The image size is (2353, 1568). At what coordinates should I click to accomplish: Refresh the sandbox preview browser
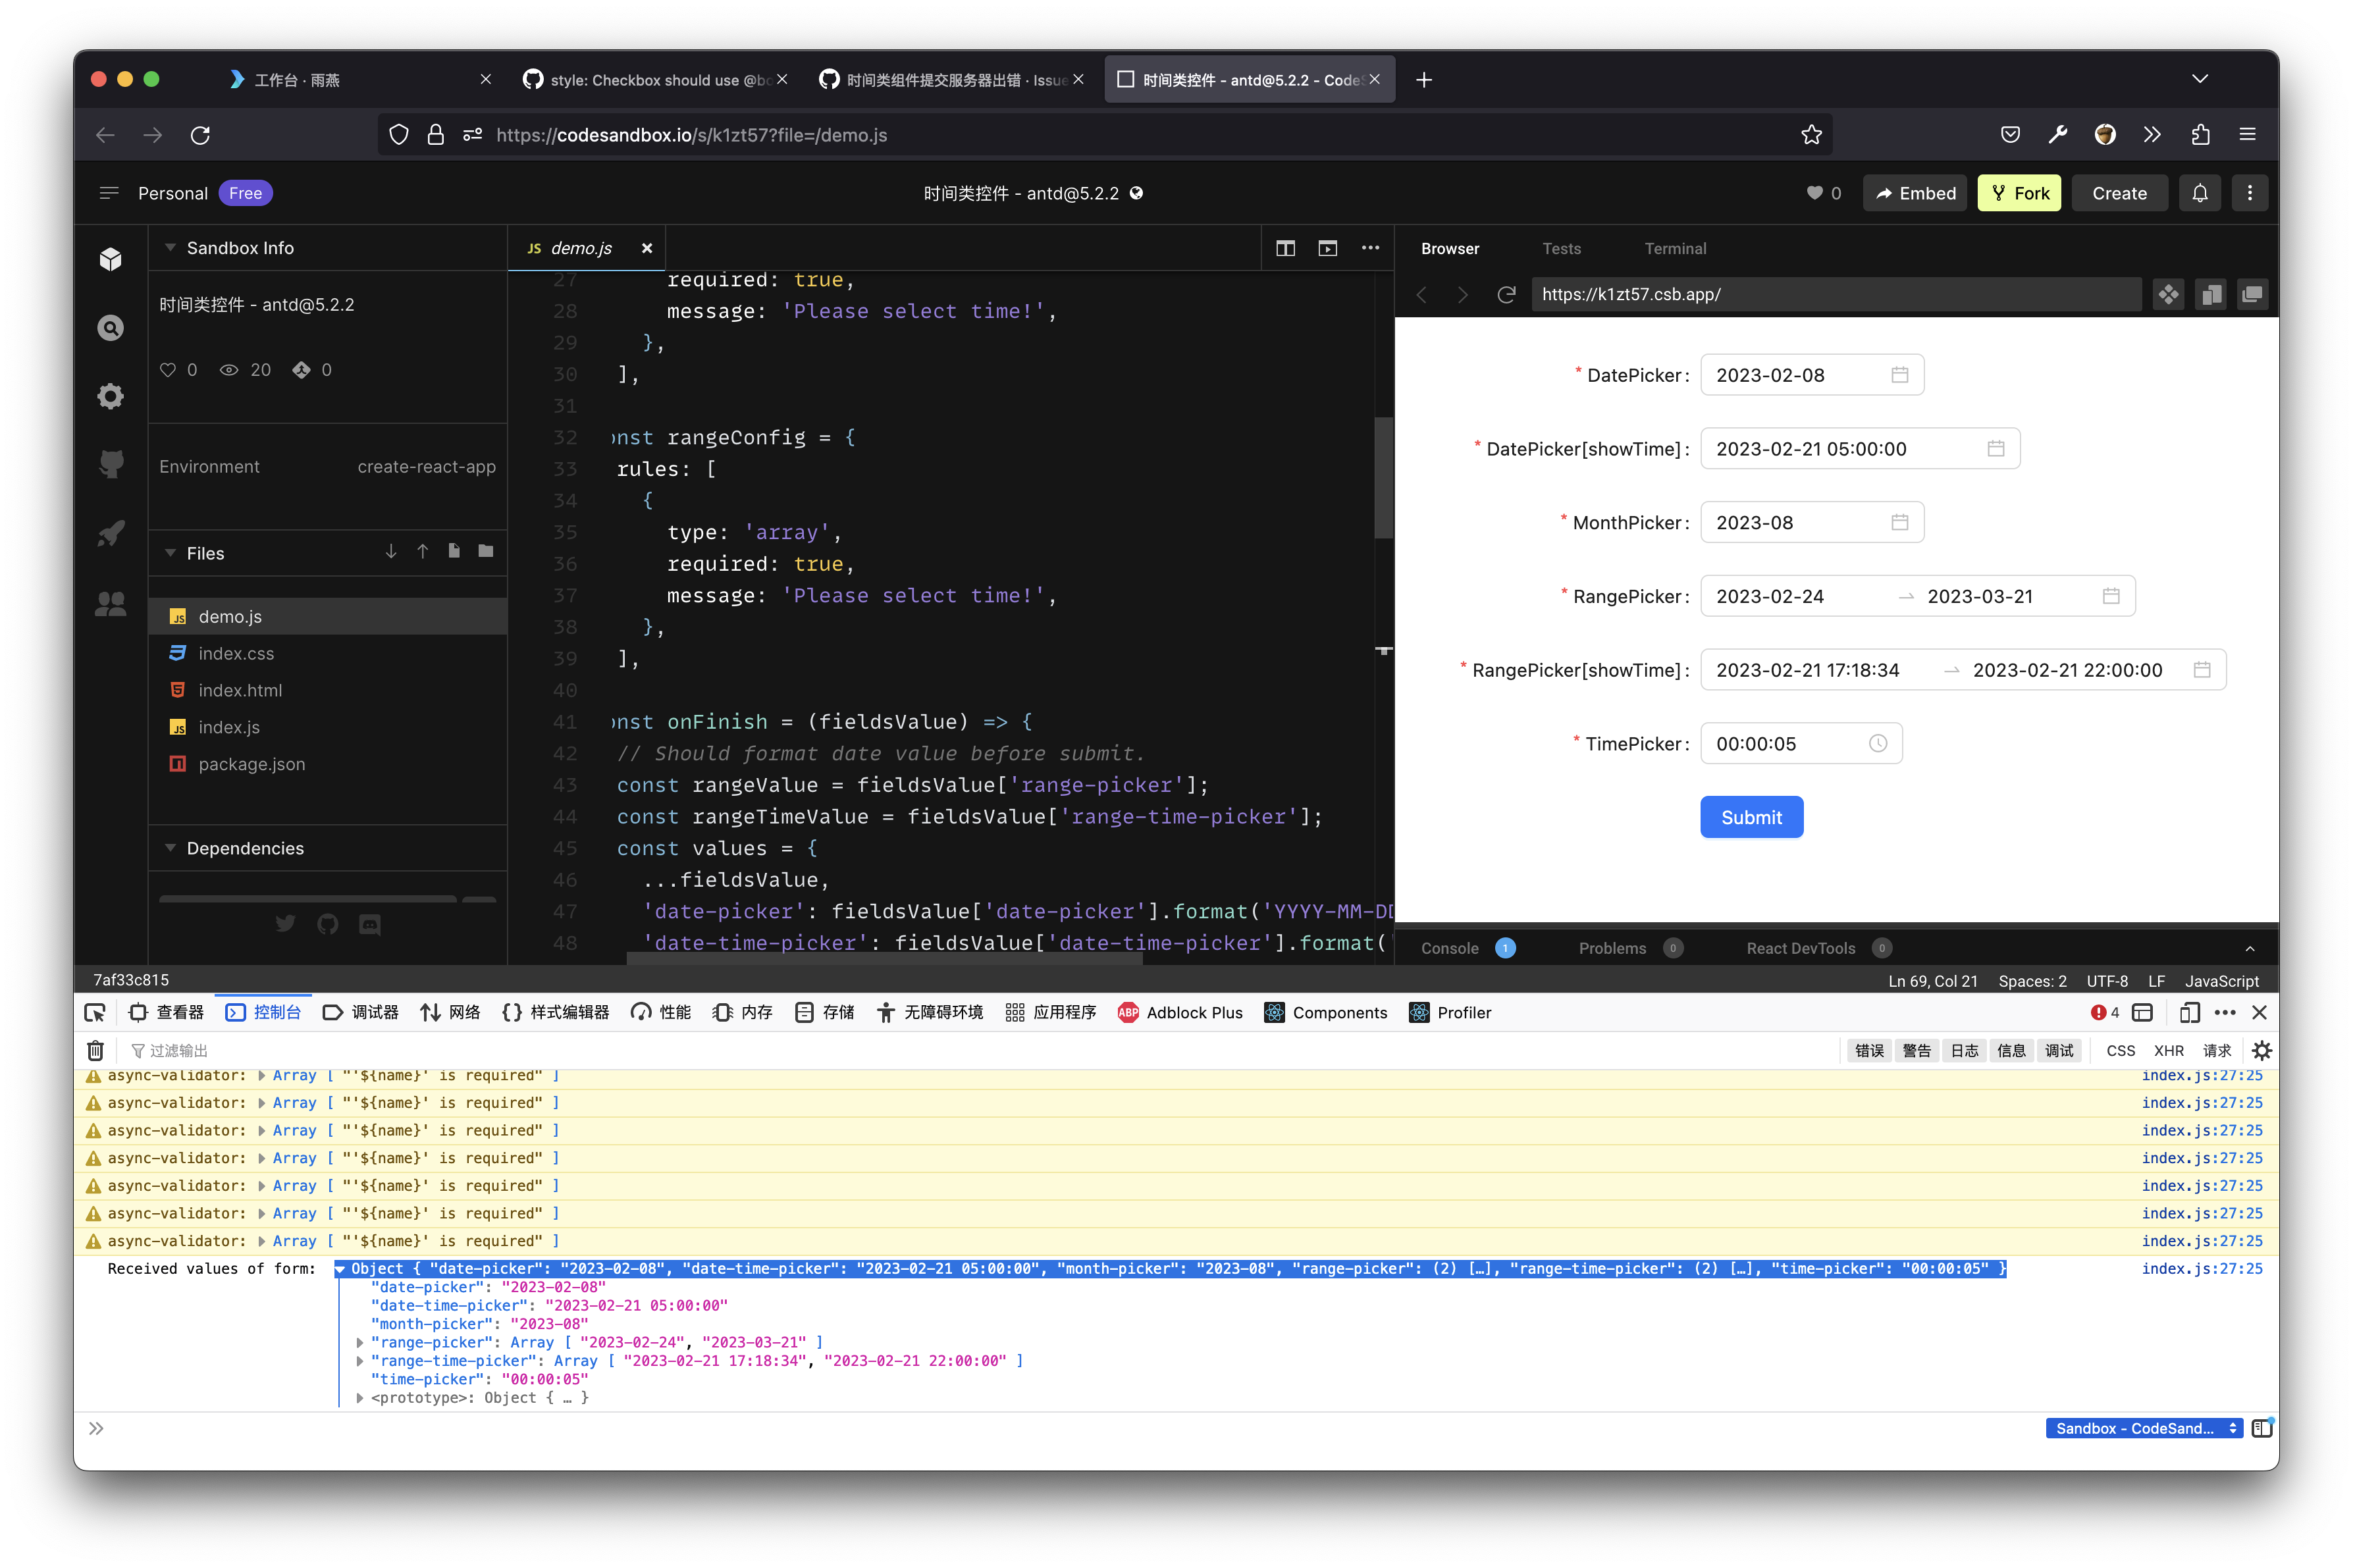(1506, 294)
